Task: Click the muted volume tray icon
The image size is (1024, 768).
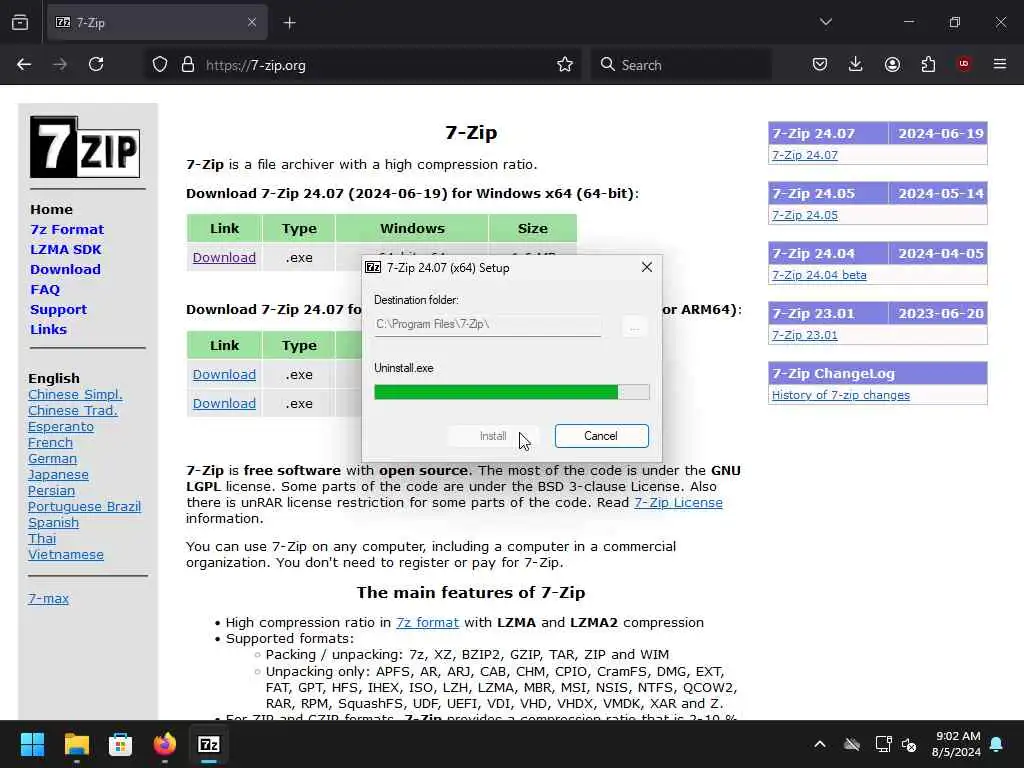Action: pos(909,744)
